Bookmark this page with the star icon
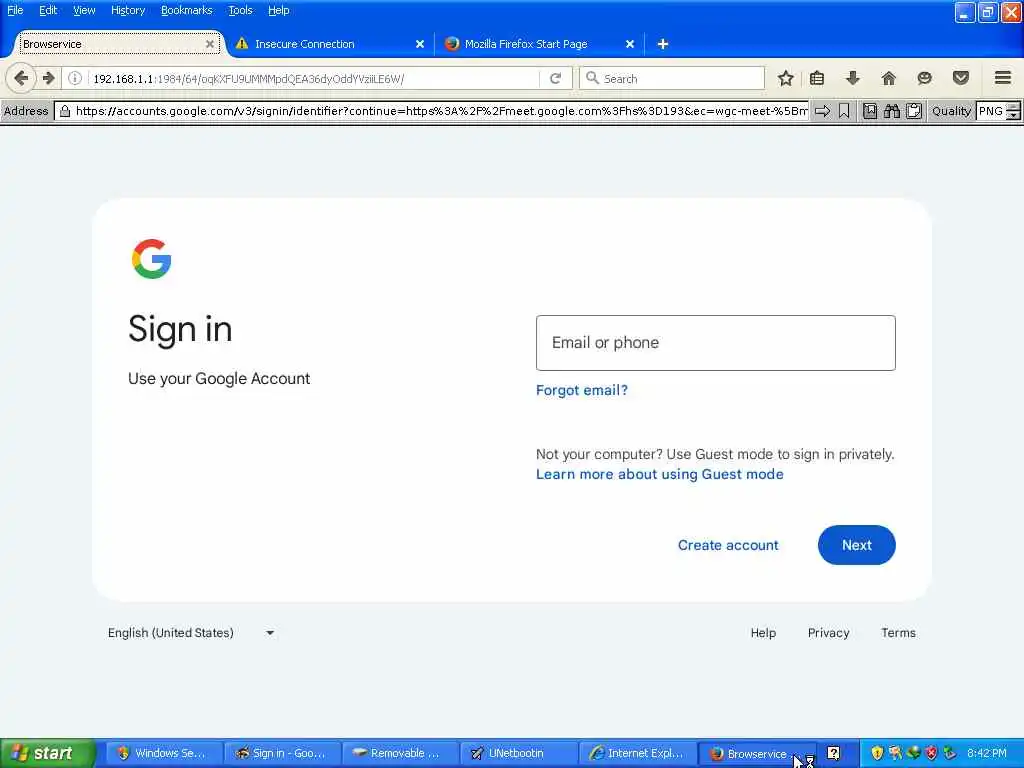 click(786, 78)
